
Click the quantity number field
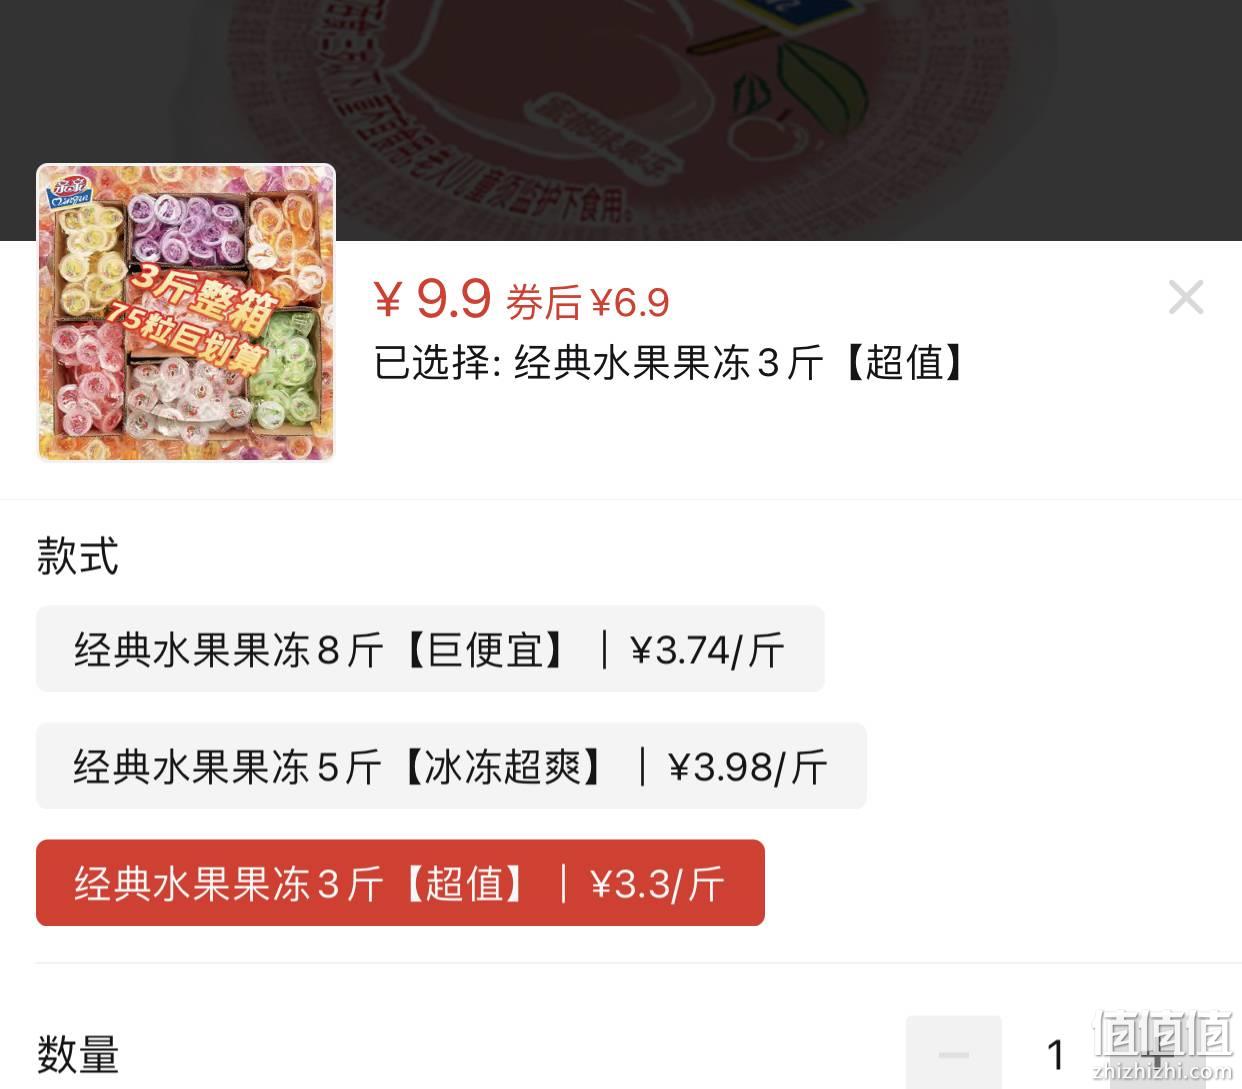click(1056, 1054)
